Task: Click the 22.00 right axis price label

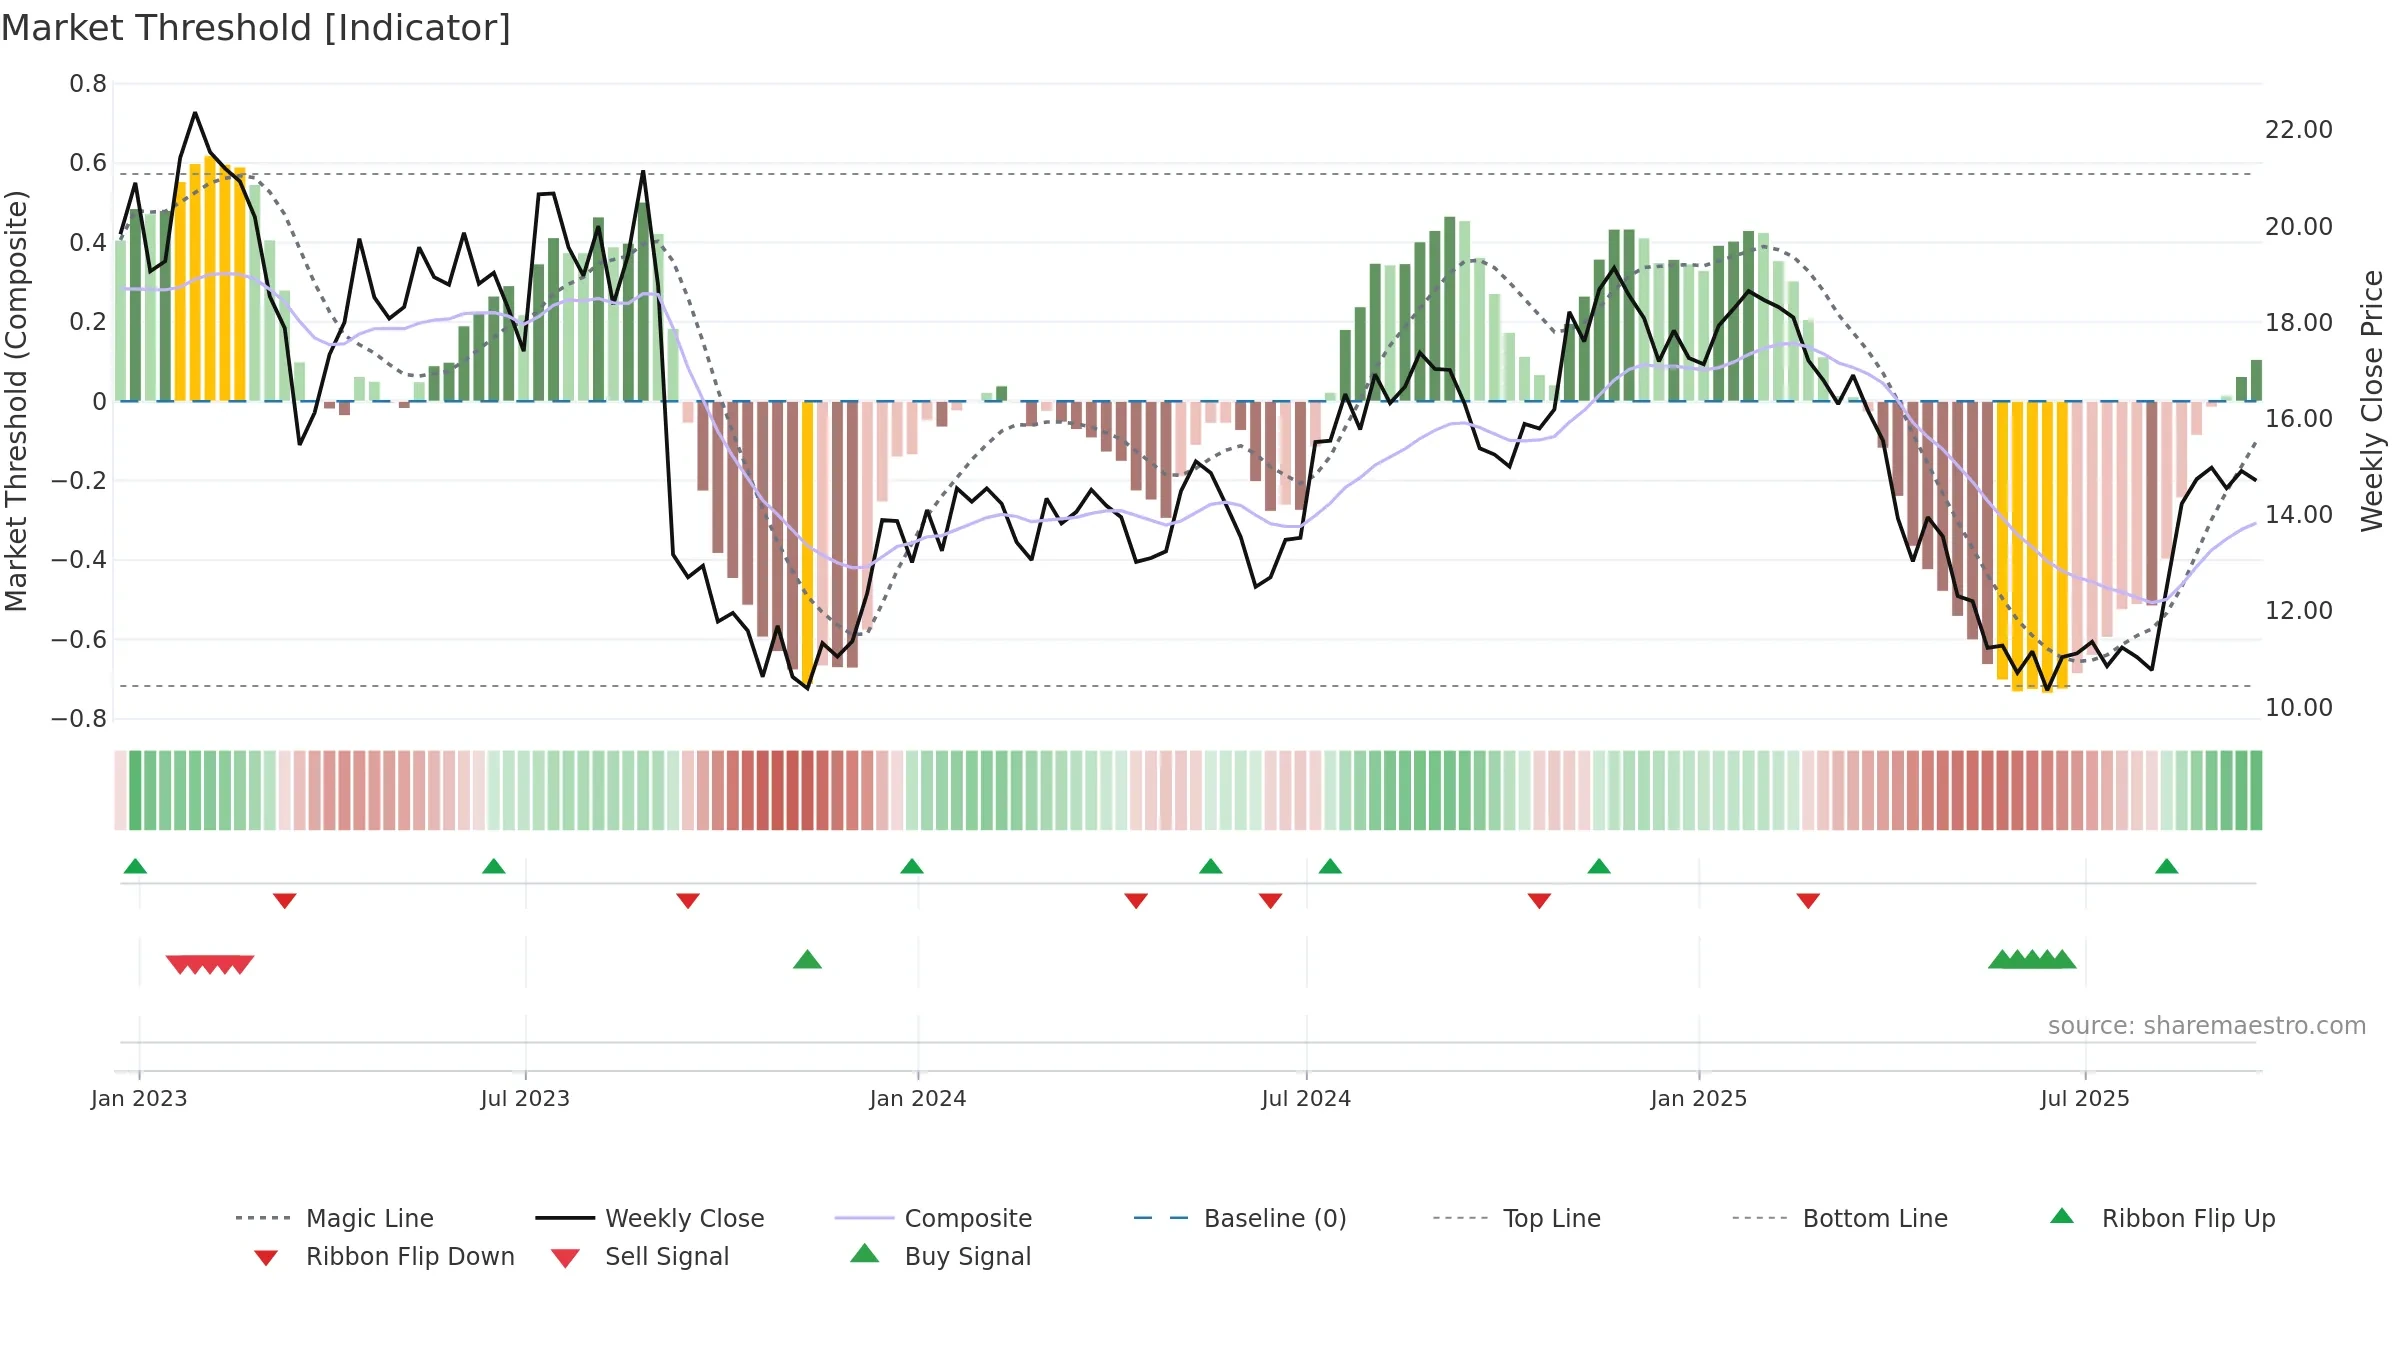Action: (2299, 130)
